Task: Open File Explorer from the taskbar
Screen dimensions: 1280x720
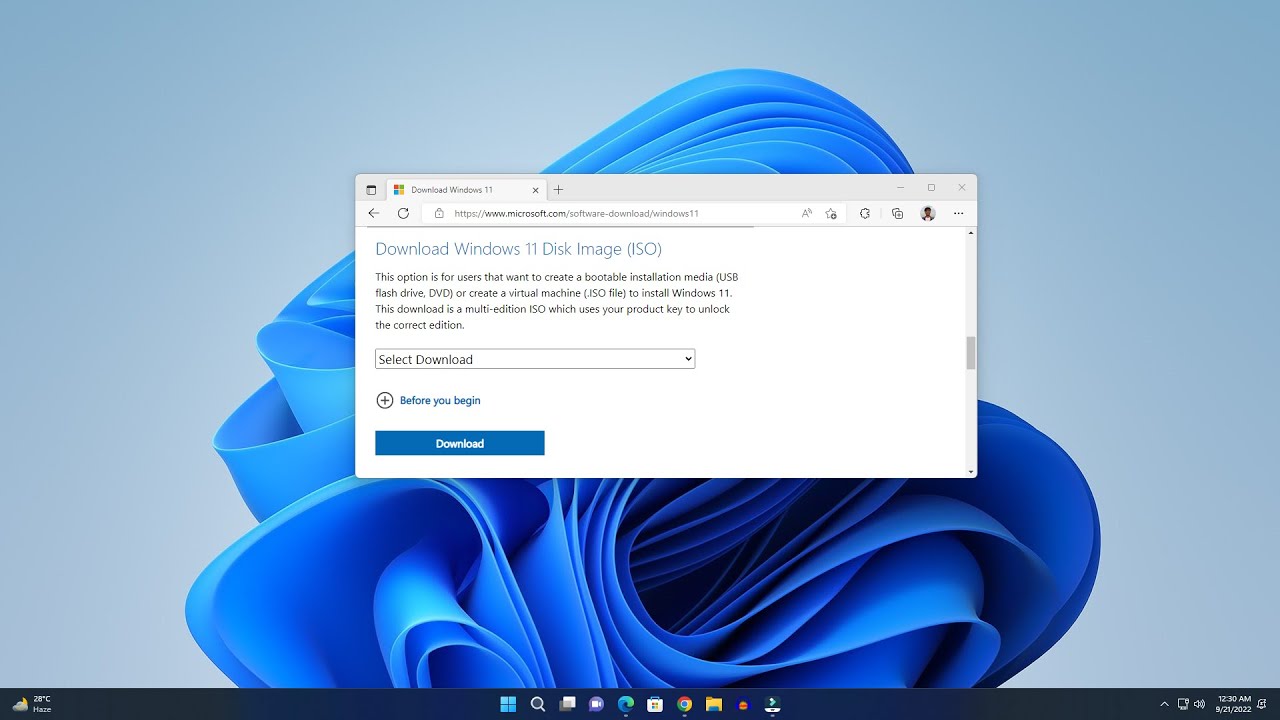Action: click(x=714, y=704)
